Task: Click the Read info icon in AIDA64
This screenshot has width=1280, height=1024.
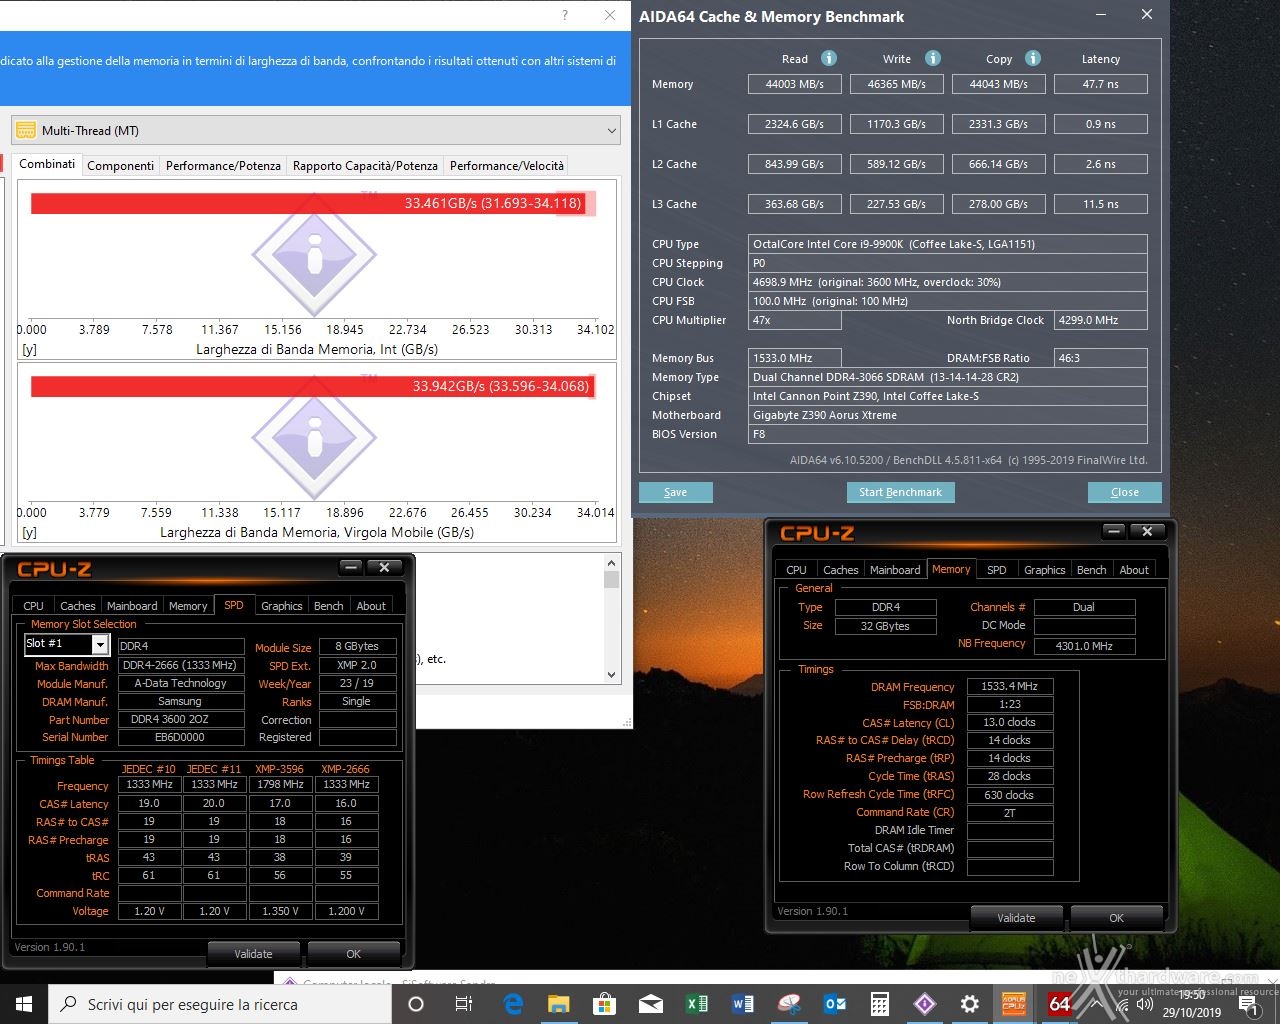Action: pos(828,58)
